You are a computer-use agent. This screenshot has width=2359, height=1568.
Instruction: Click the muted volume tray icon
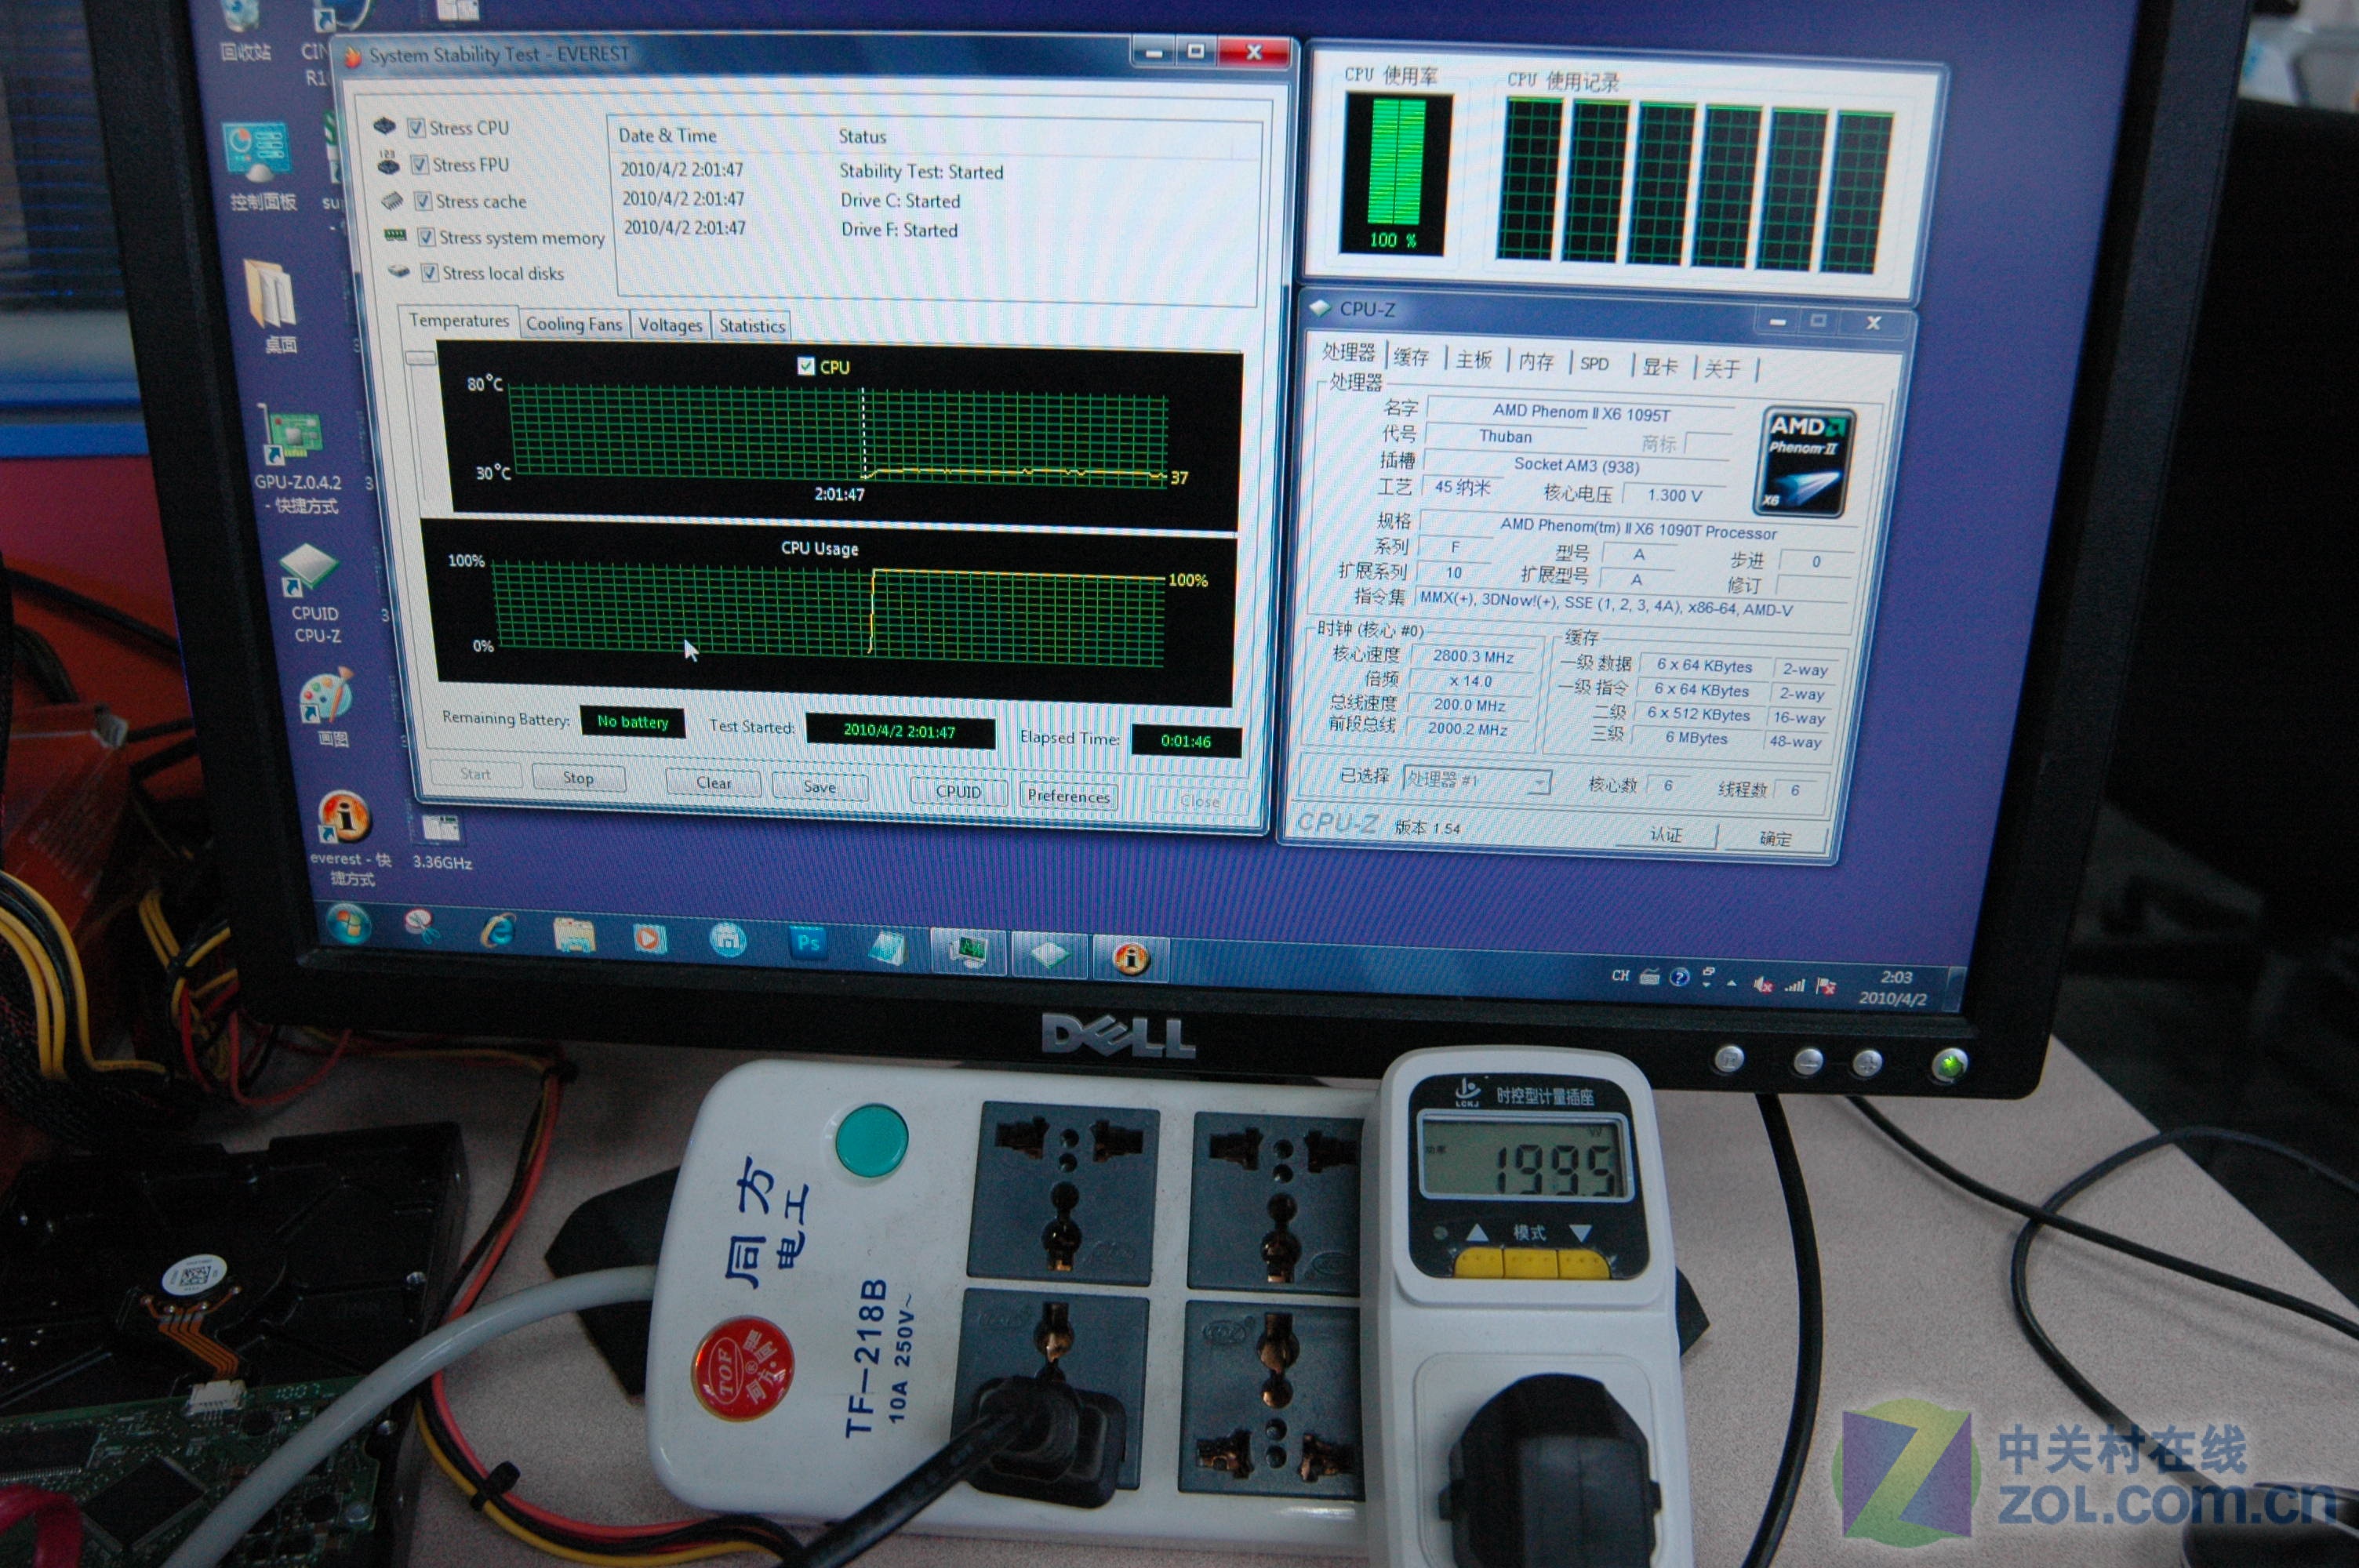(1763, 985)
